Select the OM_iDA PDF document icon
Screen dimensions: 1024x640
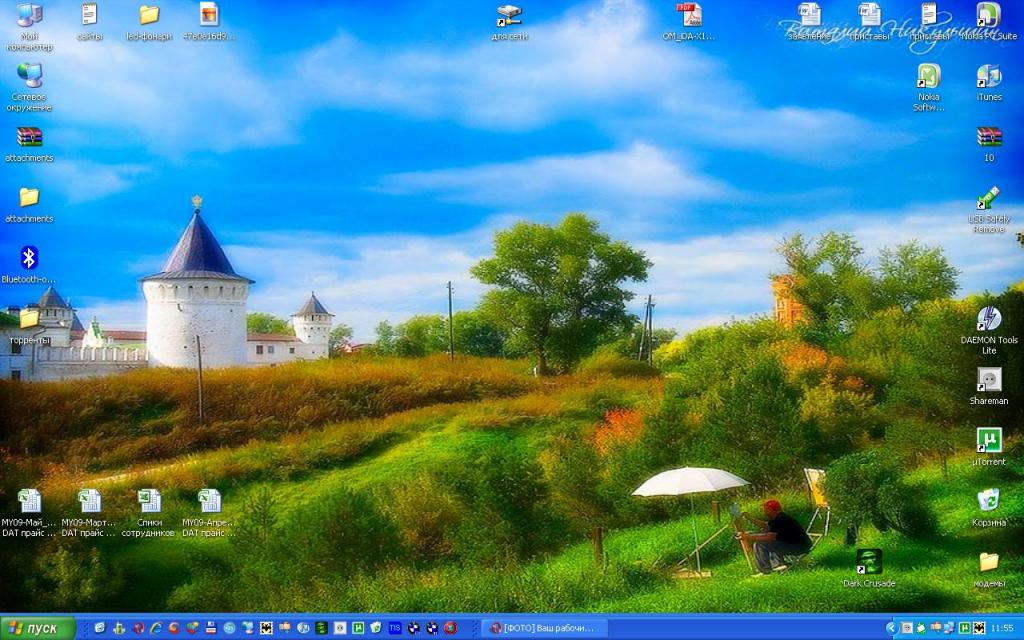tap(689, 16)
